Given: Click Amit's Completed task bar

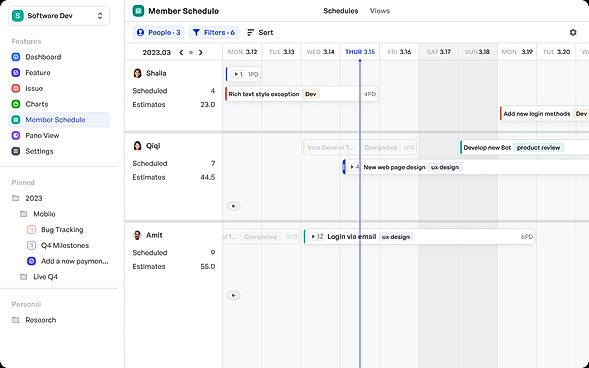Looking at the screenshot, I should (260, 237).
